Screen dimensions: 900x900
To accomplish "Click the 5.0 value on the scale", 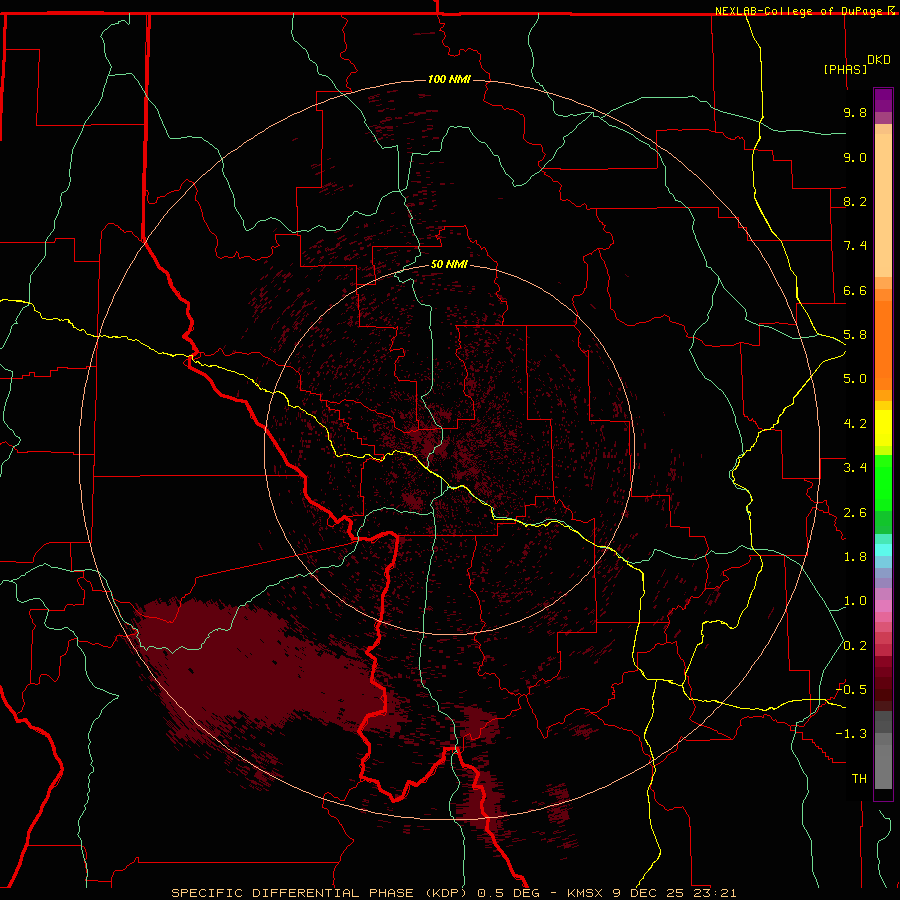I will (855, 379).
